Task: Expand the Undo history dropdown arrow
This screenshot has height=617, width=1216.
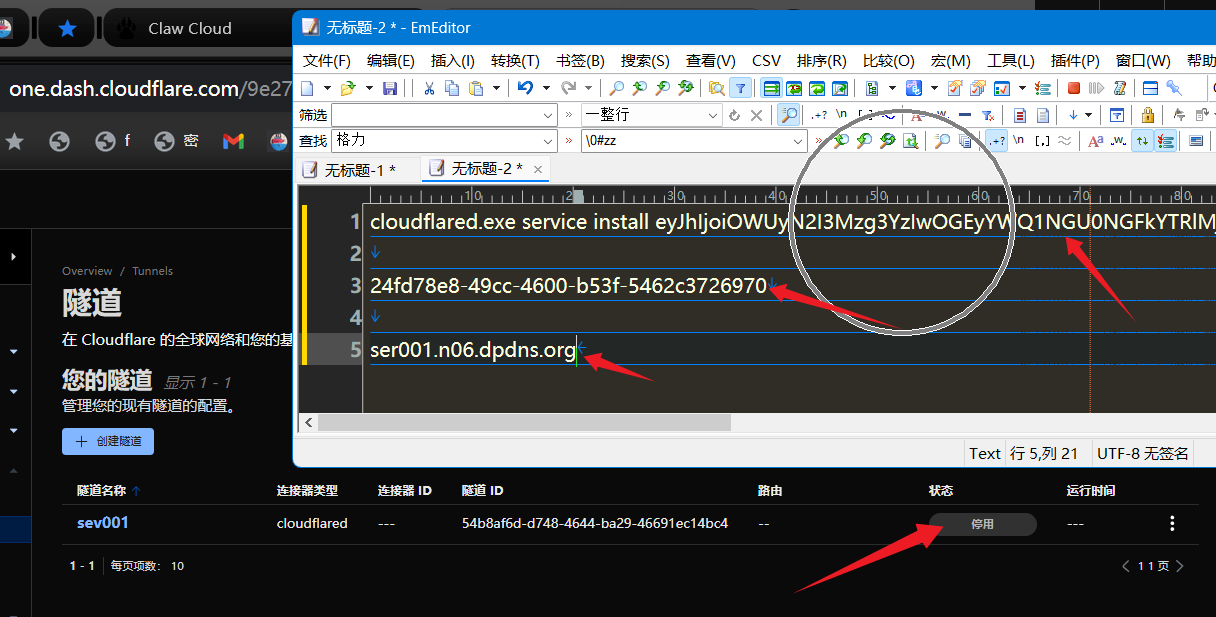Action: point(546,88)
